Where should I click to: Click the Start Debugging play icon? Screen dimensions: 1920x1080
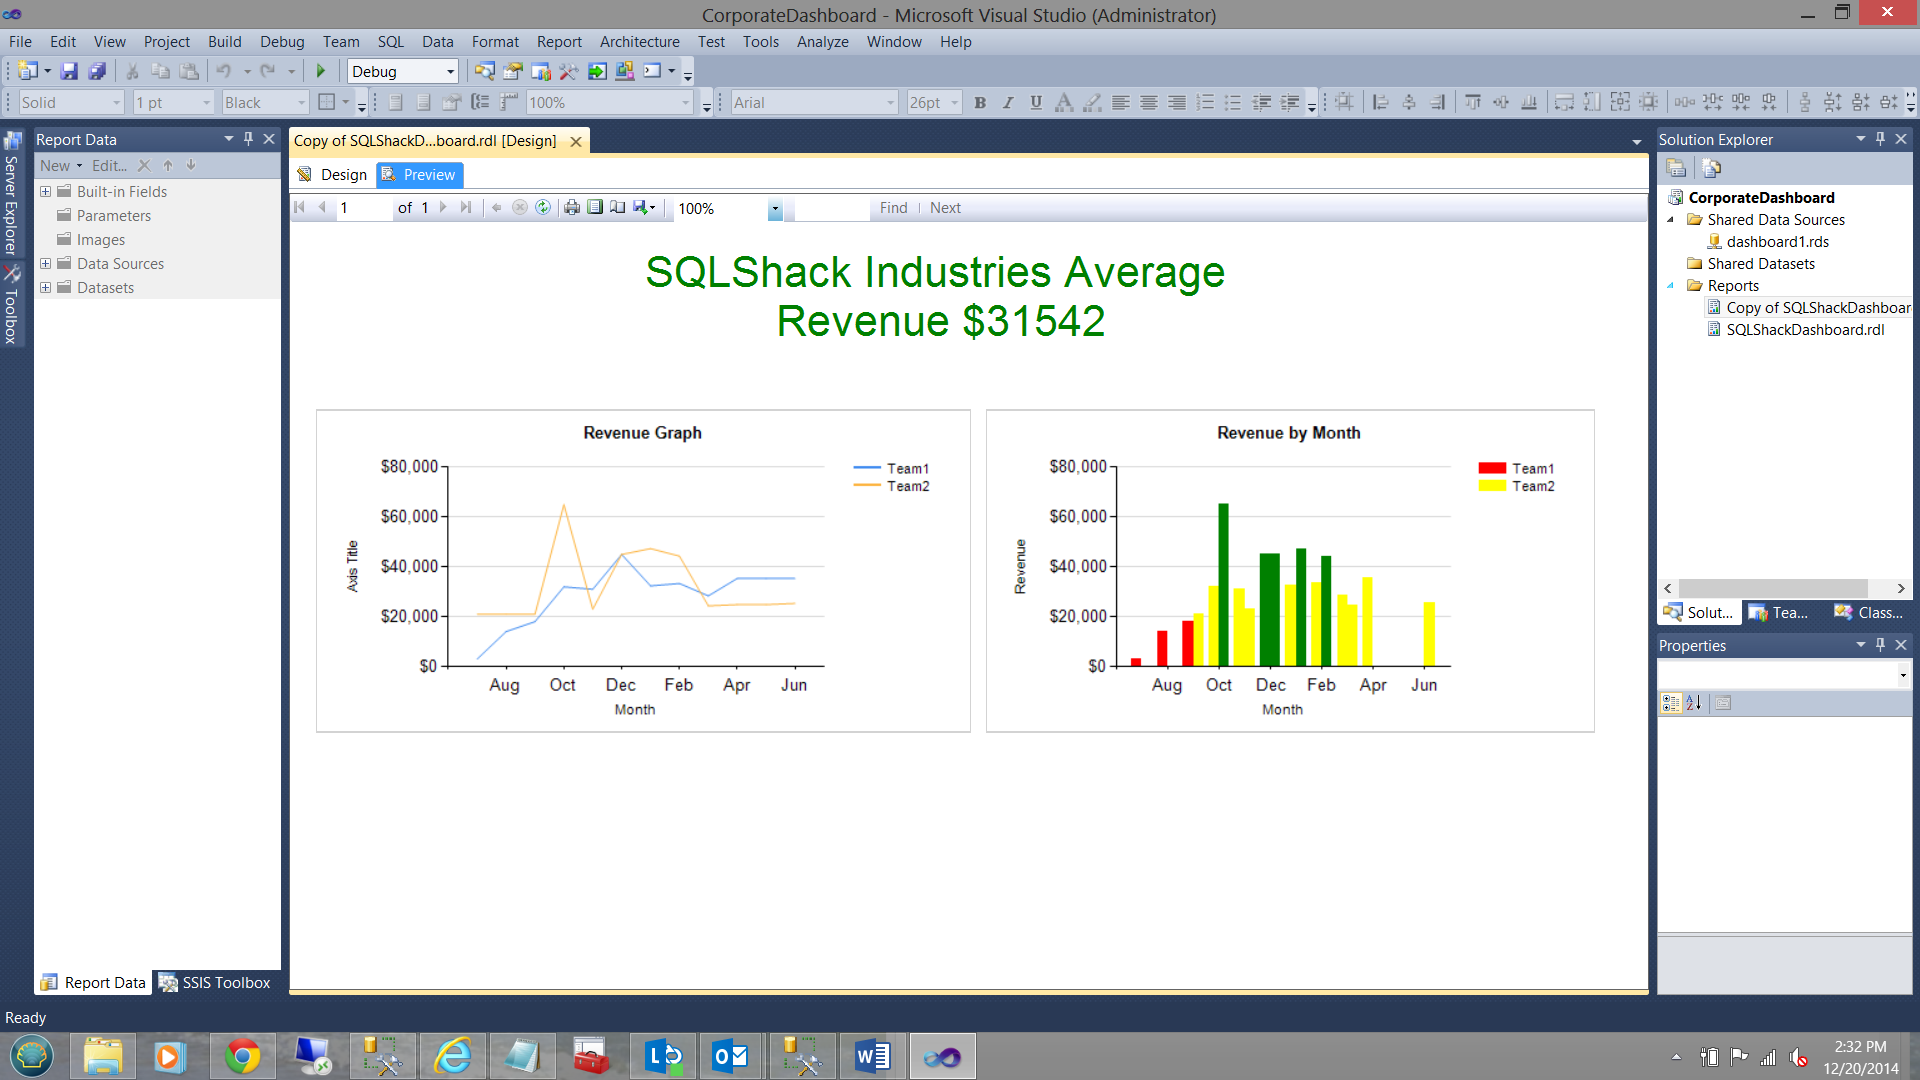321,71
